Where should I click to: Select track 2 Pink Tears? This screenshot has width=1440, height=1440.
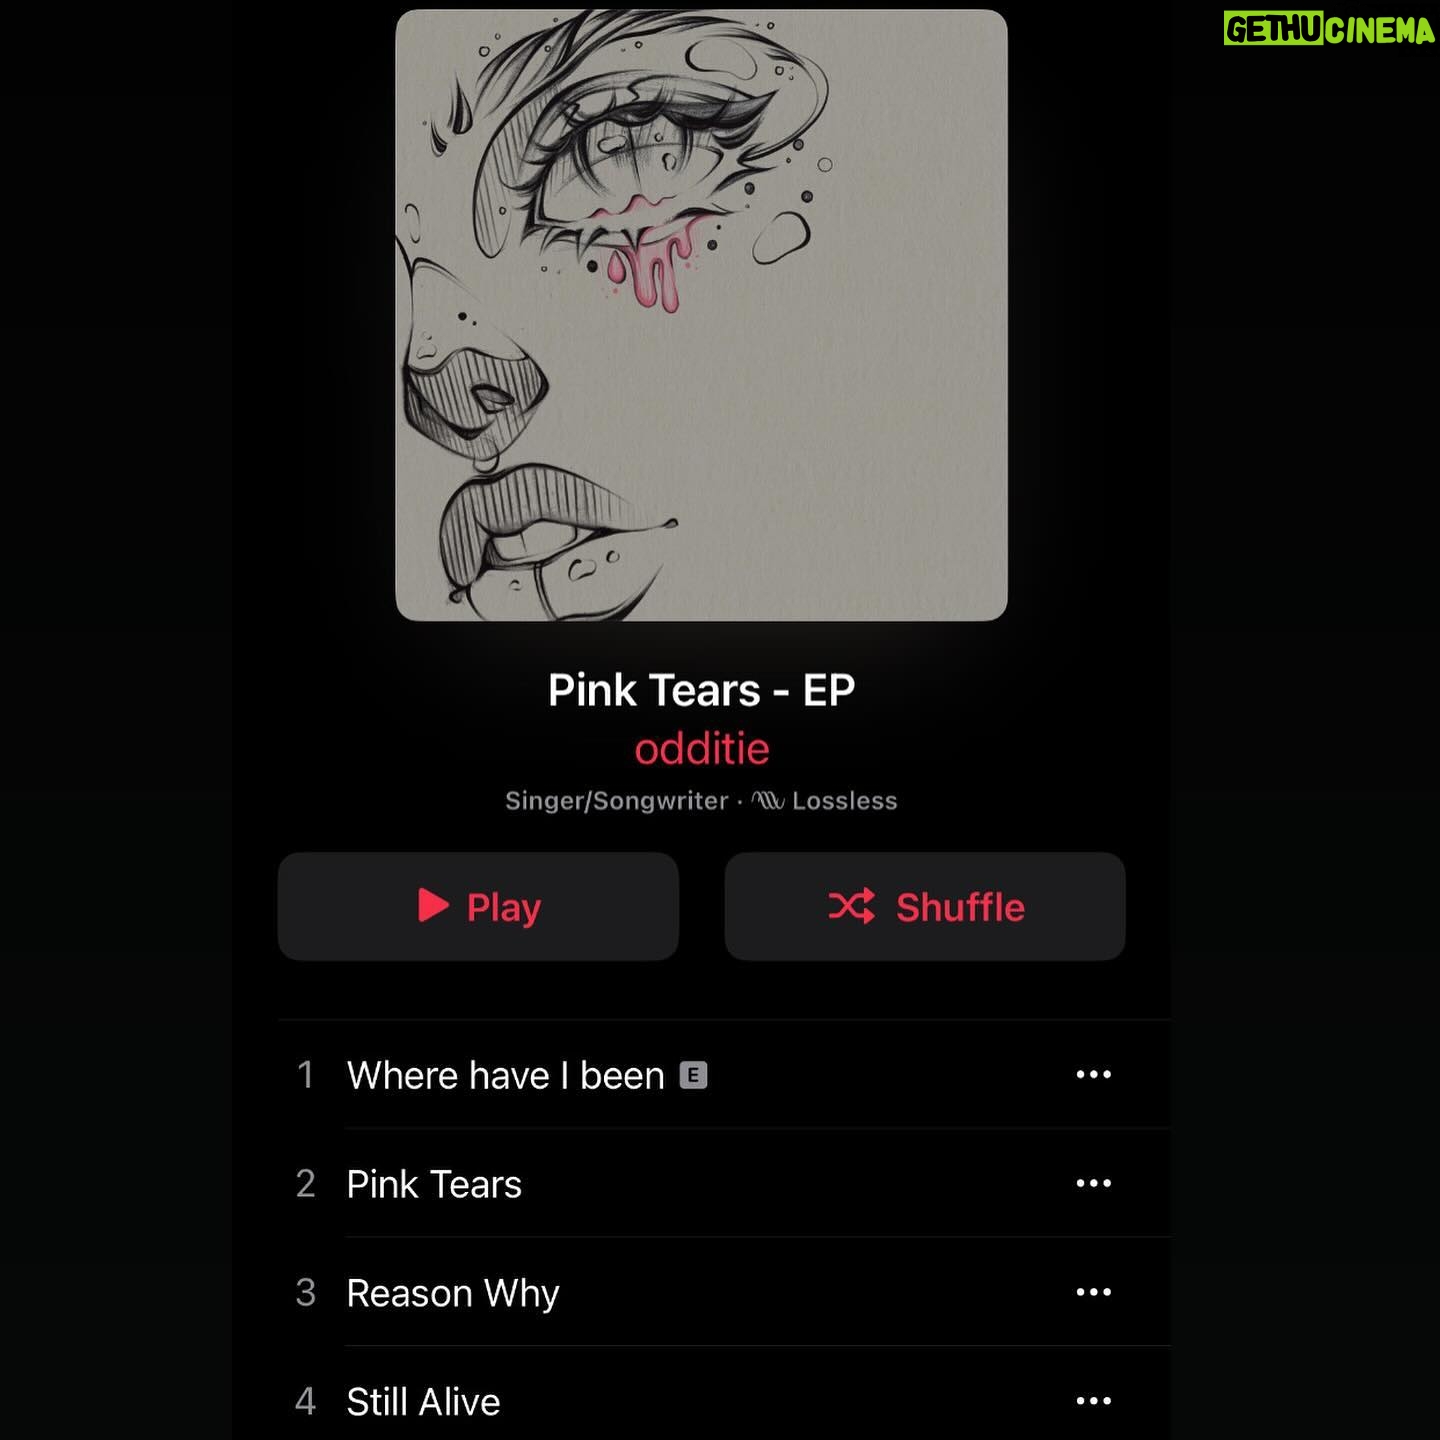(x=724, y=1184)
